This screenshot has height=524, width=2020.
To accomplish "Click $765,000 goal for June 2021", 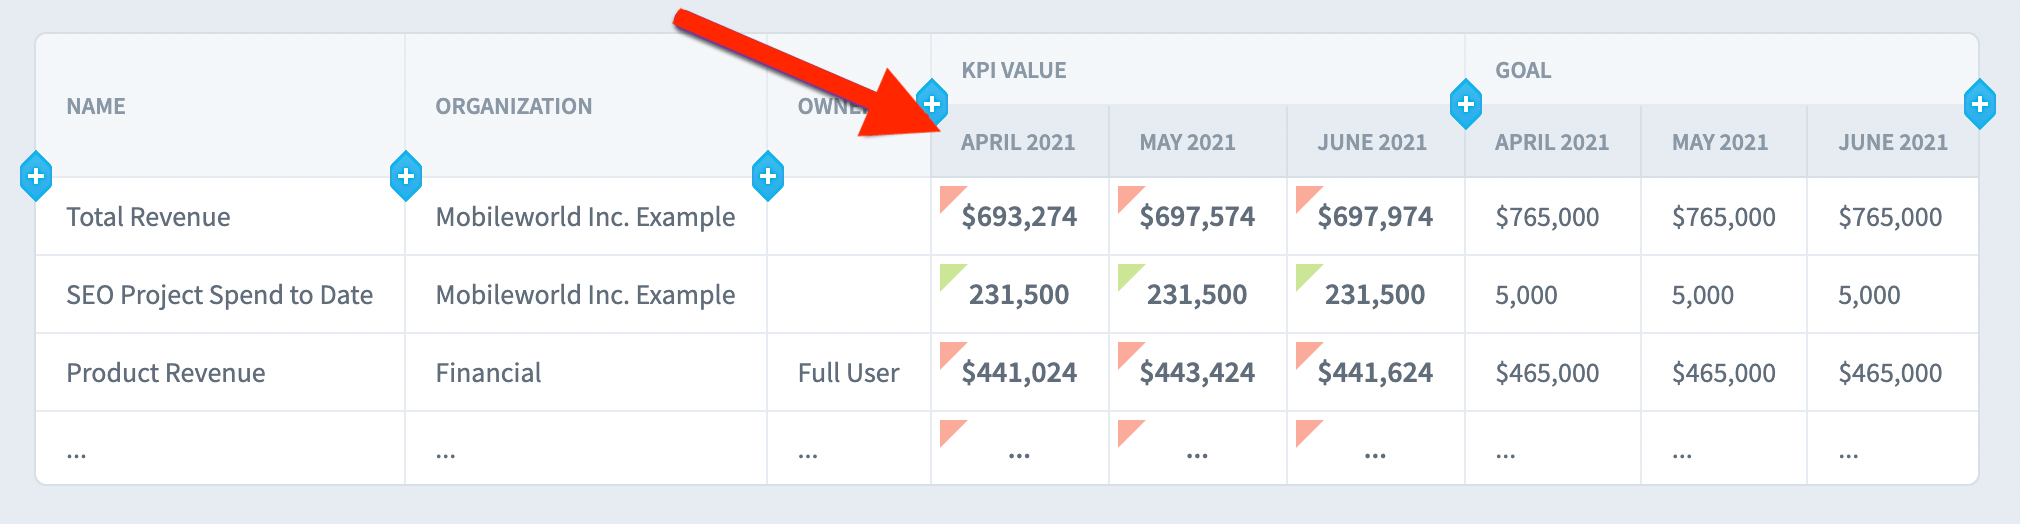I will pos(1890,217).
